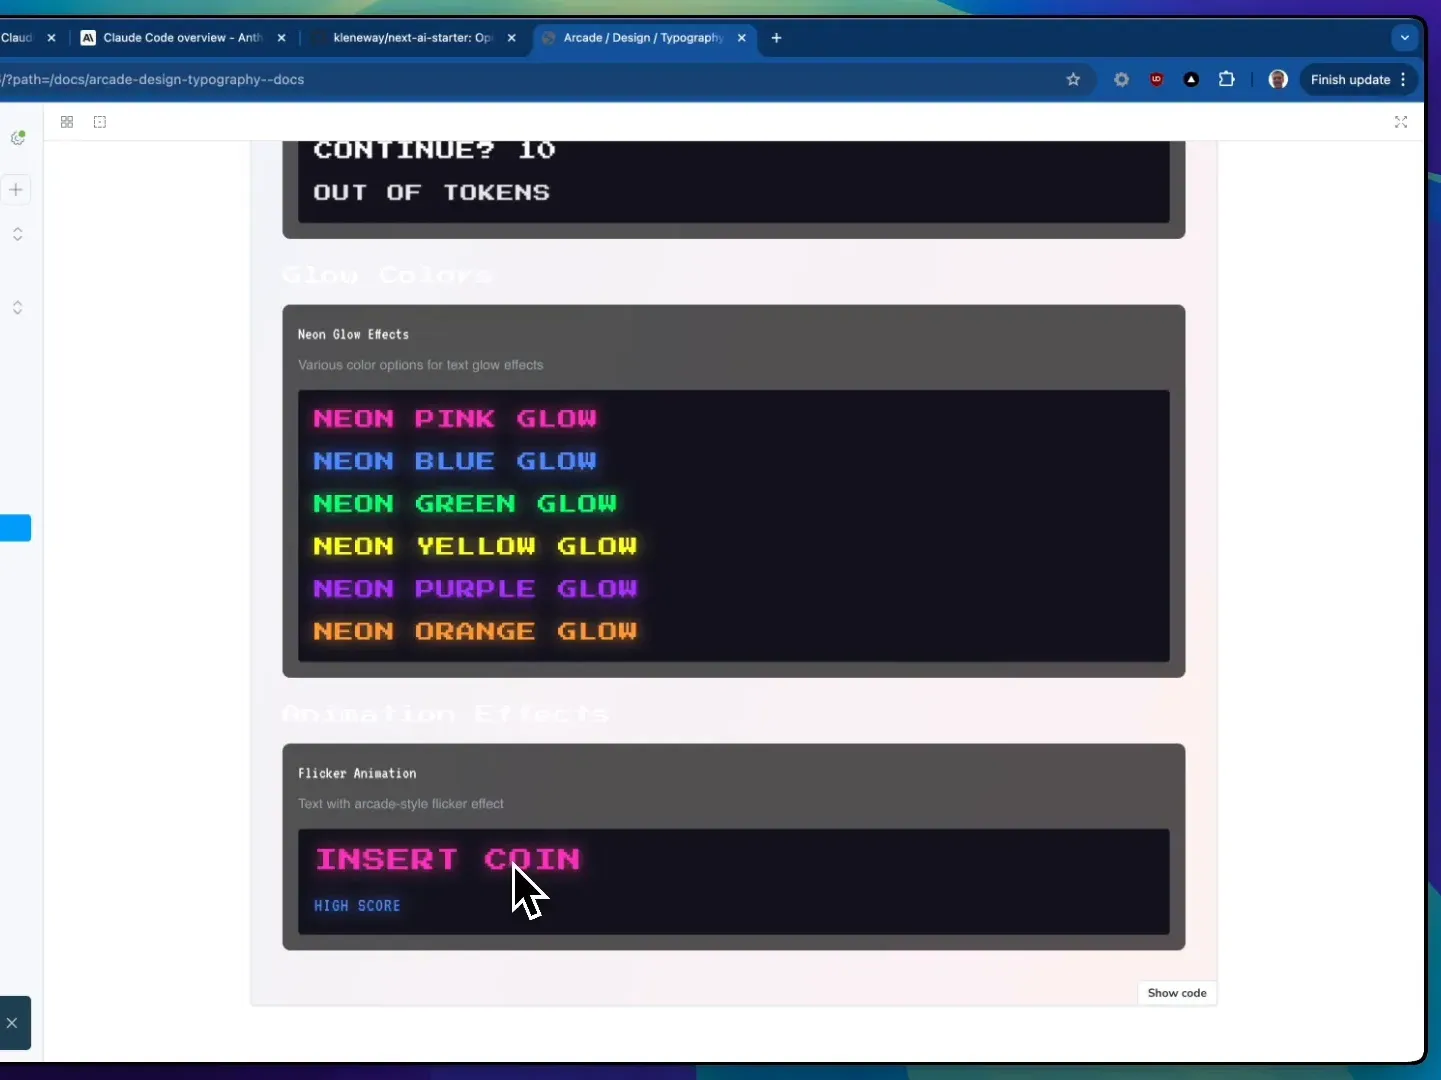1441x1080 pixels.
Task: Click the plus button in the sidebar
Action: pos(16,189)
